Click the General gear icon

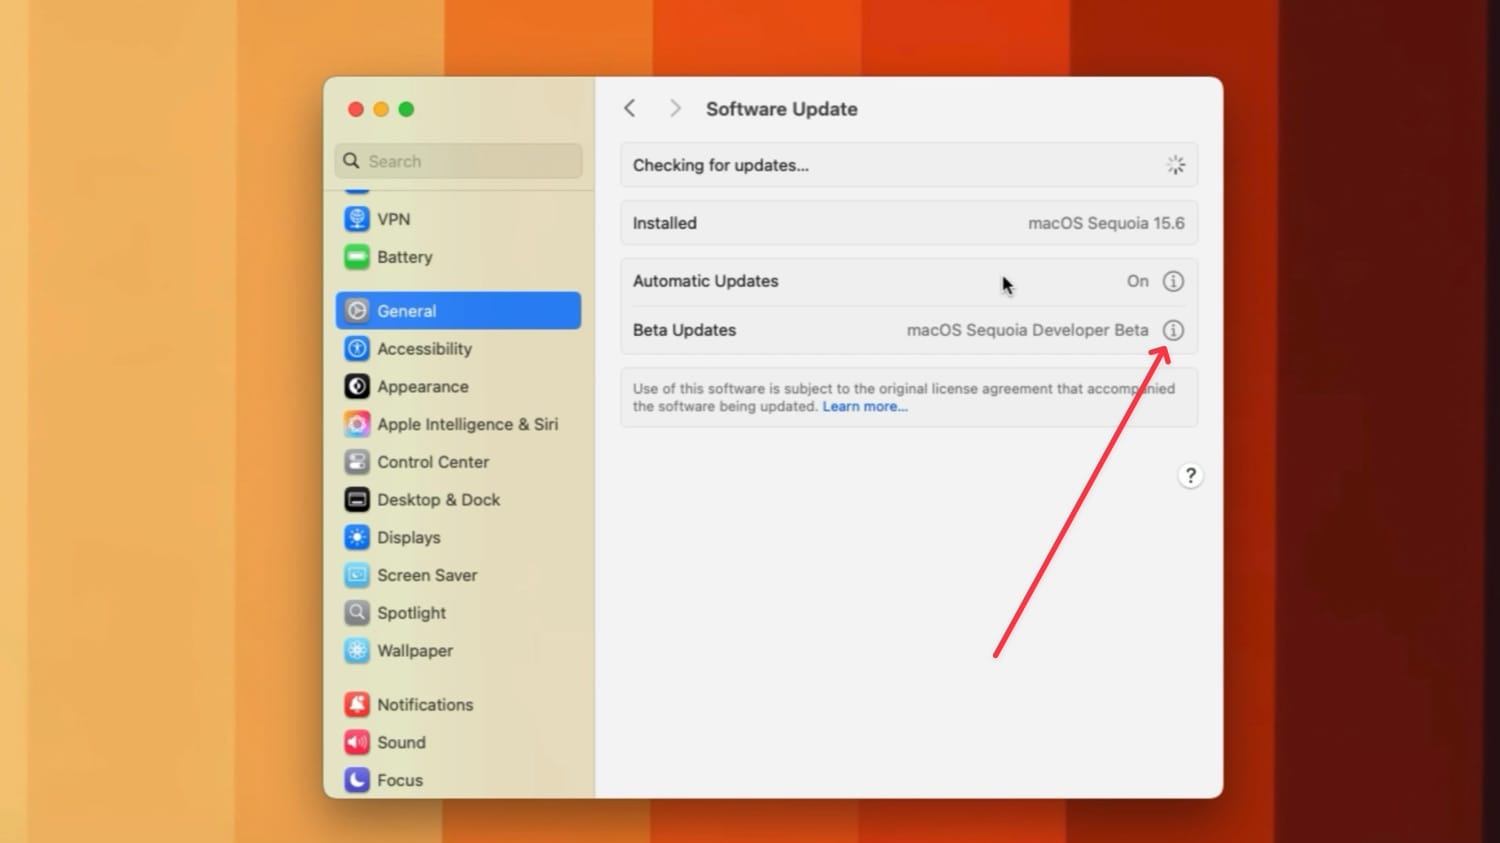point(357,311)
